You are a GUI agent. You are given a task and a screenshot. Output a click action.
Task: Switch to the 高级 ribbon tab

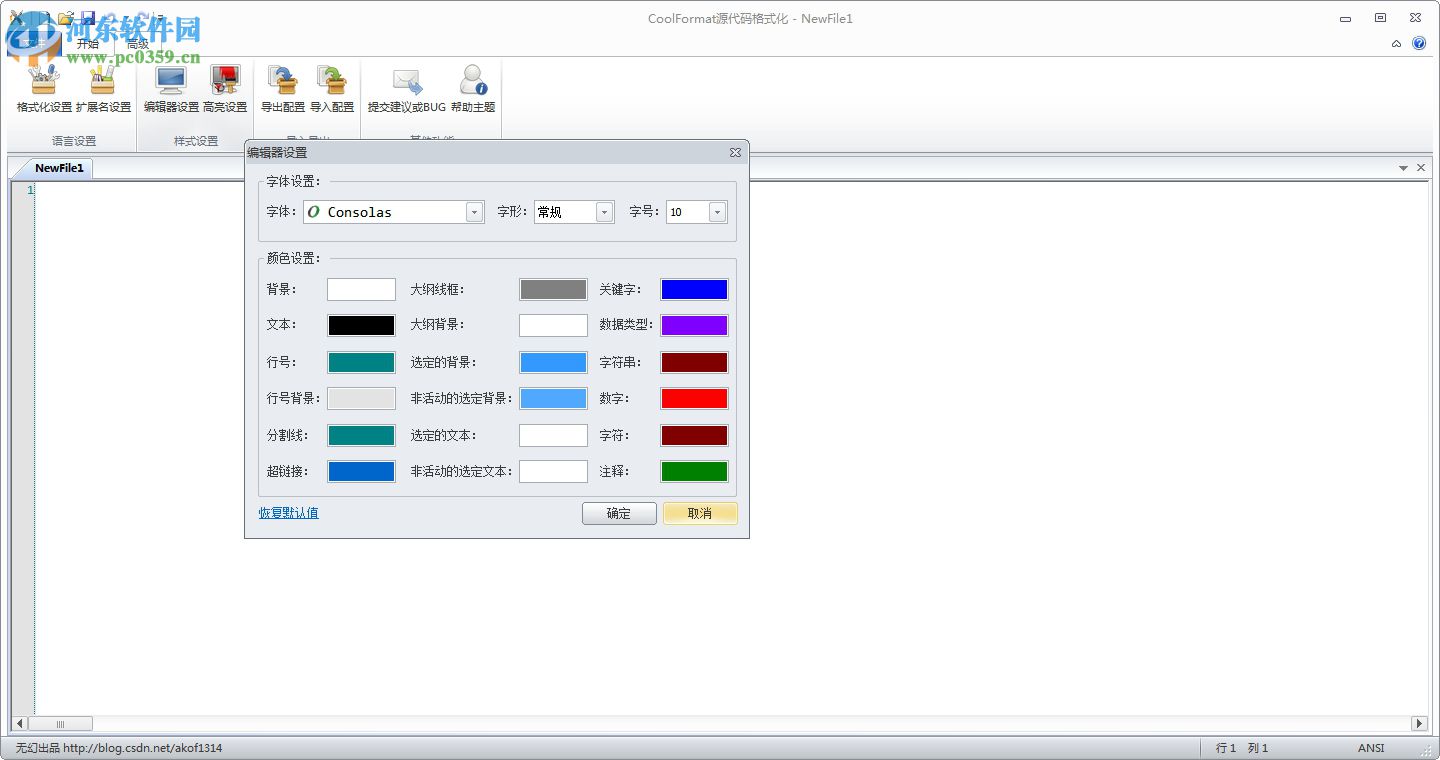pos(137,43)
